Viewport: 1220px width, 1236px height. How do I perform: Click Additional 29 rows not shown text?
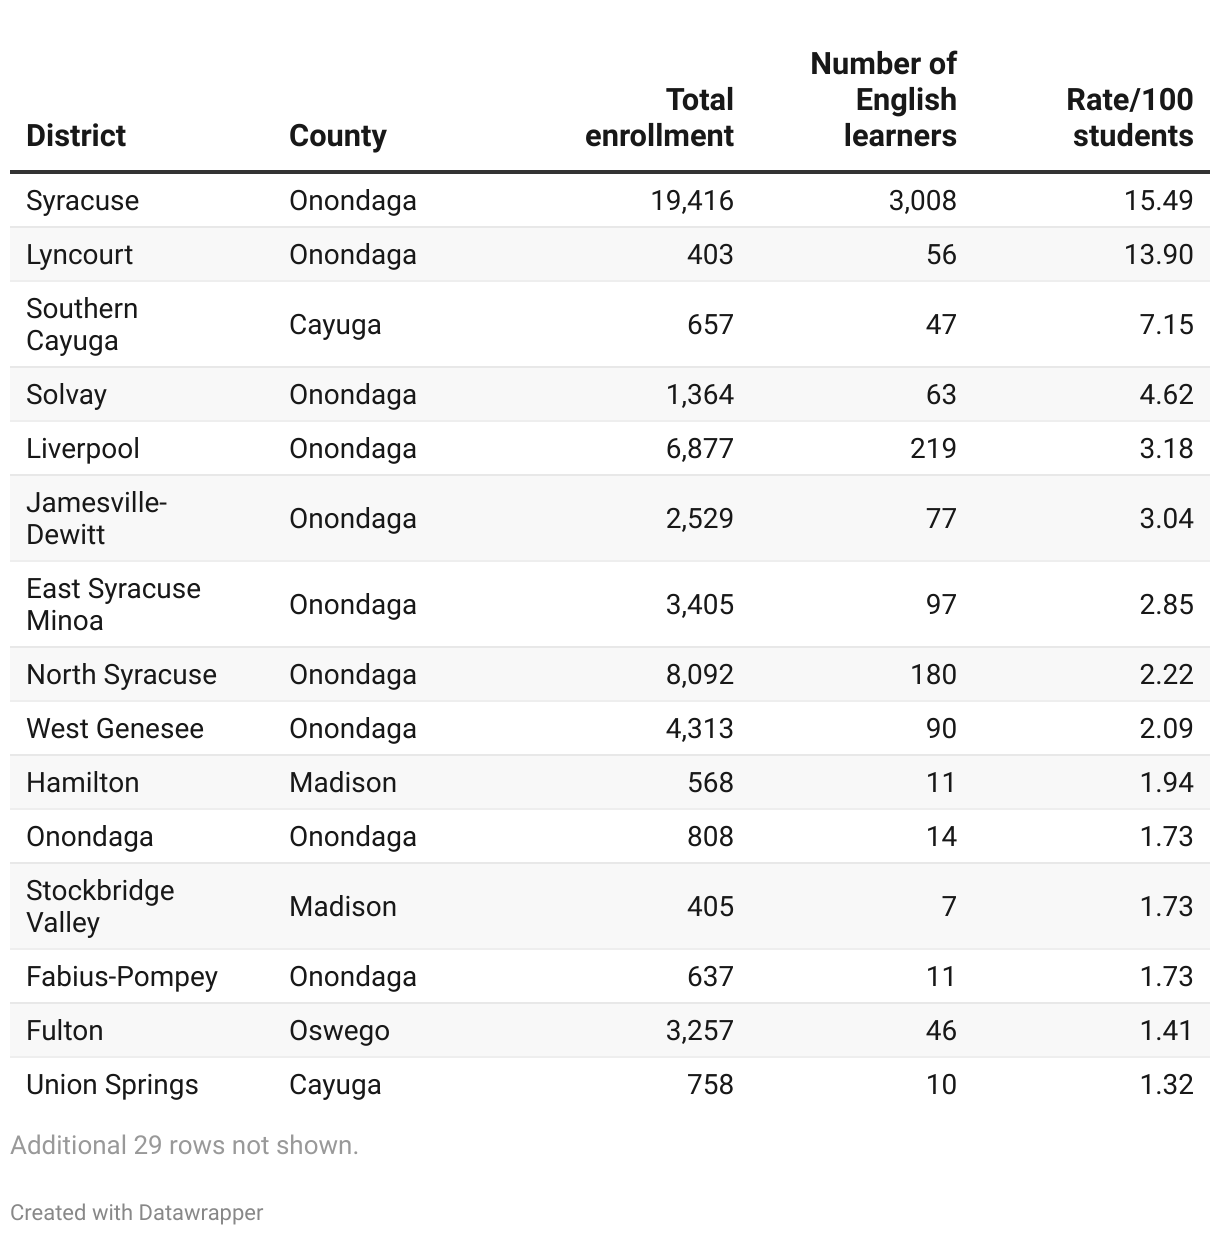(x=184, y=1145)
